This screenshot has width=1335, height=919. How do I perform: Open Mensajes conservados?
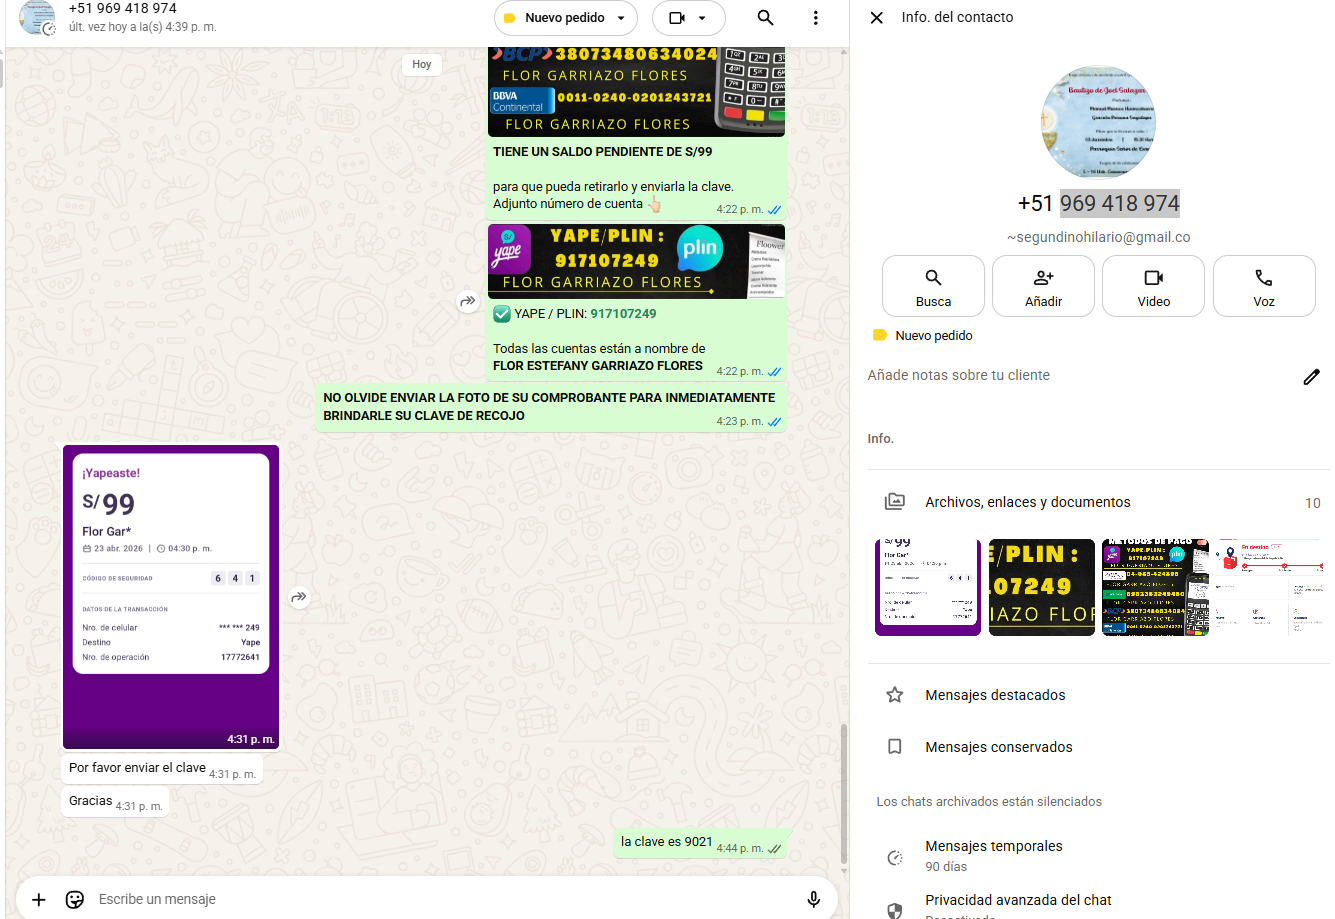coord(998,747)
